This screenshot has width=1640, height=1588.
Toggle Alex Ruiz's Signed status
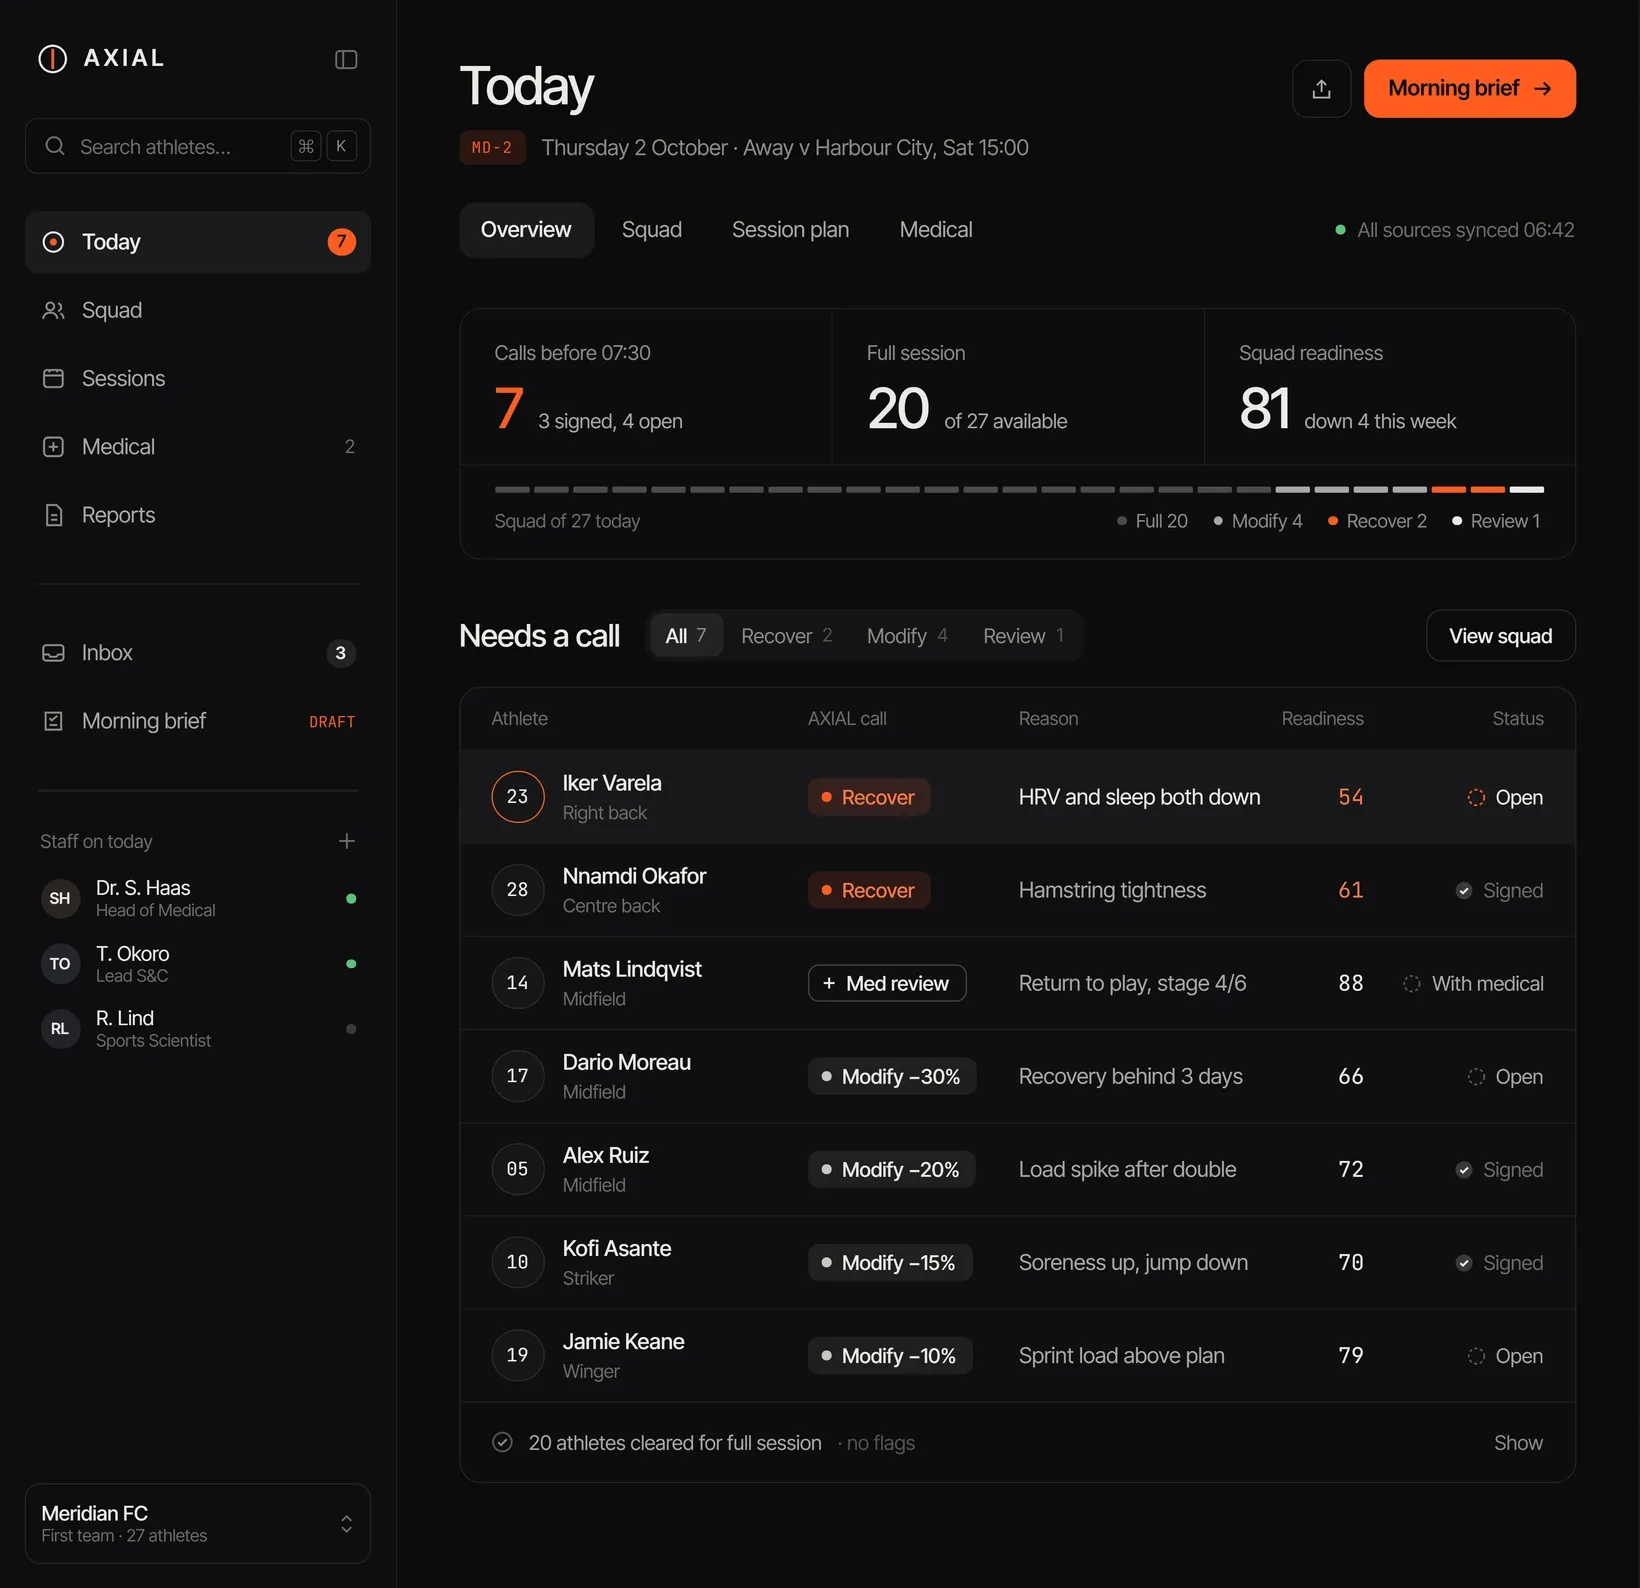(1499, 1169)
